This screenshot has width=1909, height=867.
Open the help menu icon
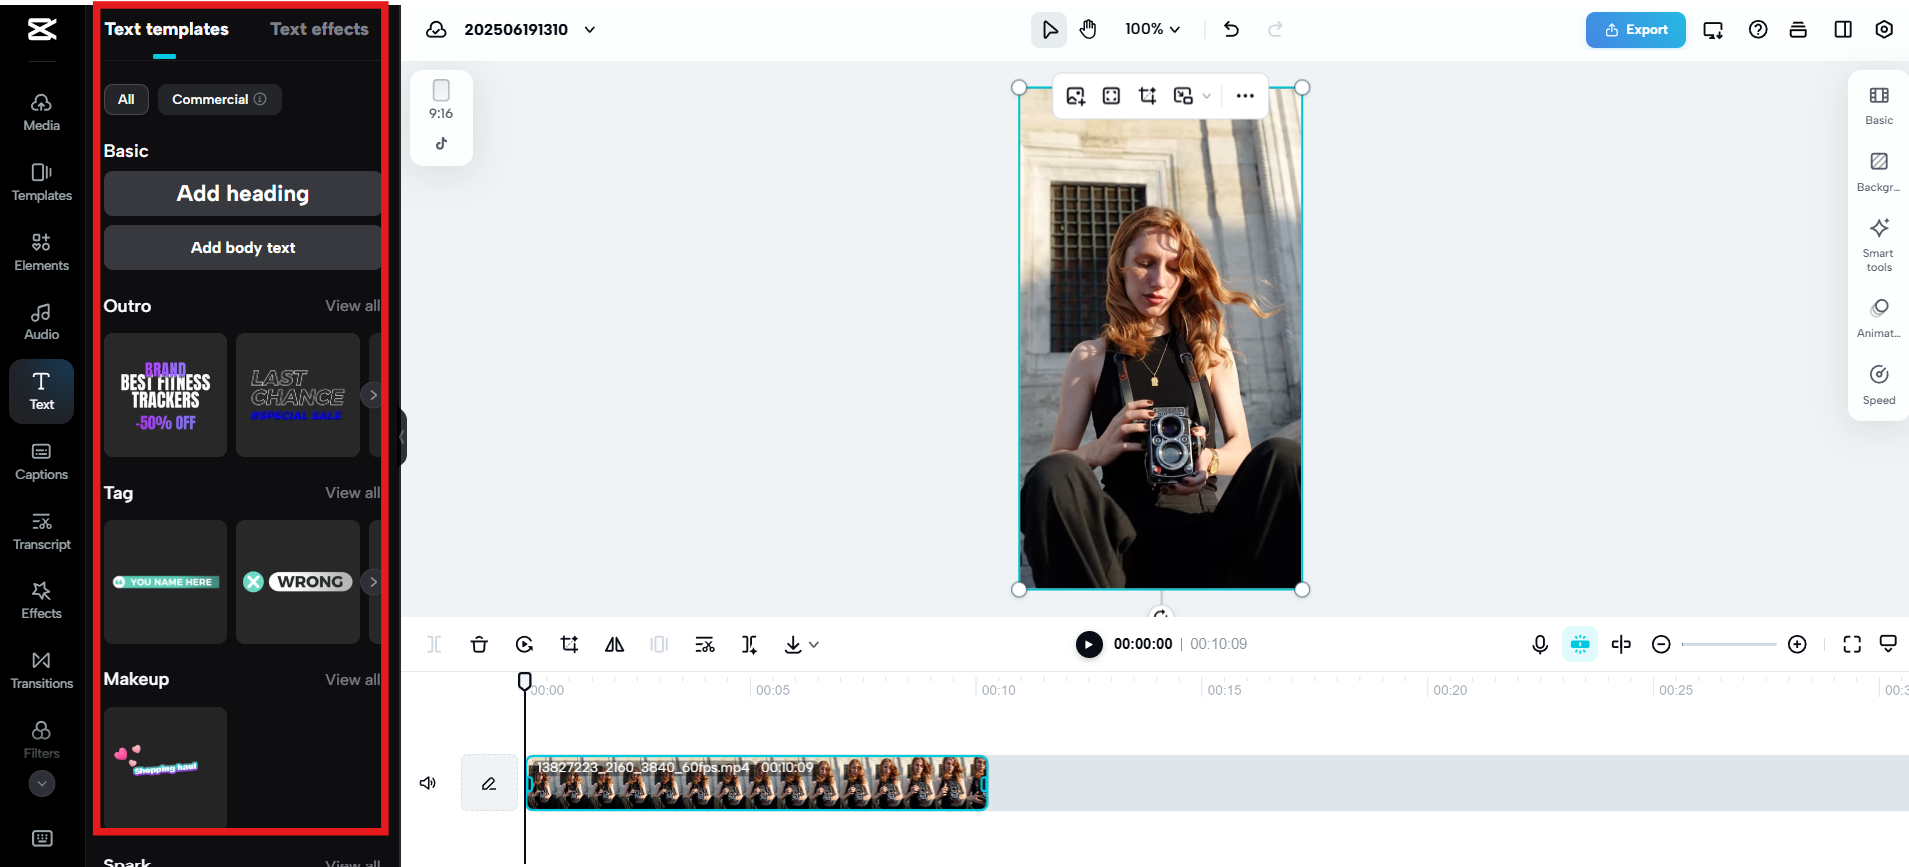click(x=1758, y=30)
